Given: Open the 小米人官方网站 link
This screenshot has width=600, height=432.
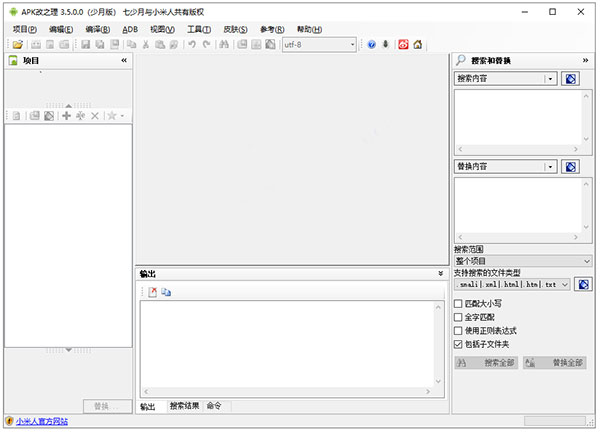Looking at the screenshot, I should coord(42,421).
